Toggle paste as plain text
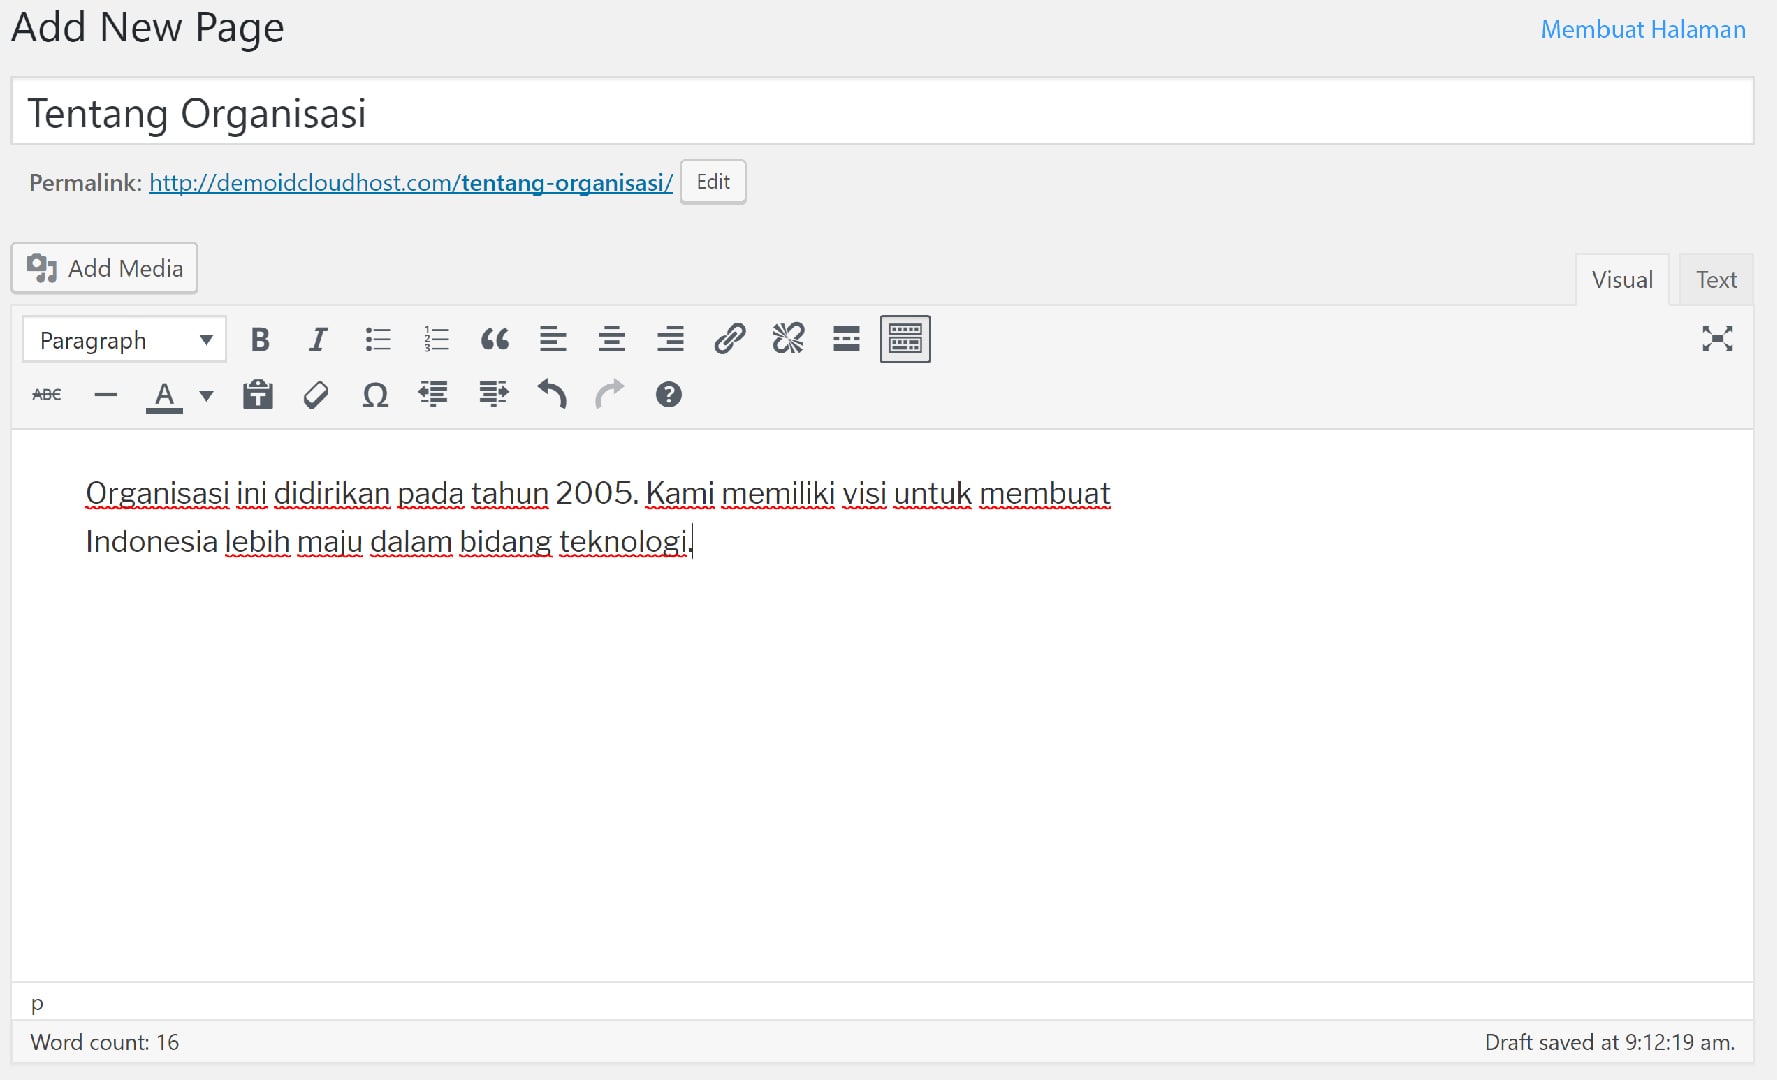The width and height of the screenshot is (1778, 1080). coord(258,395)
